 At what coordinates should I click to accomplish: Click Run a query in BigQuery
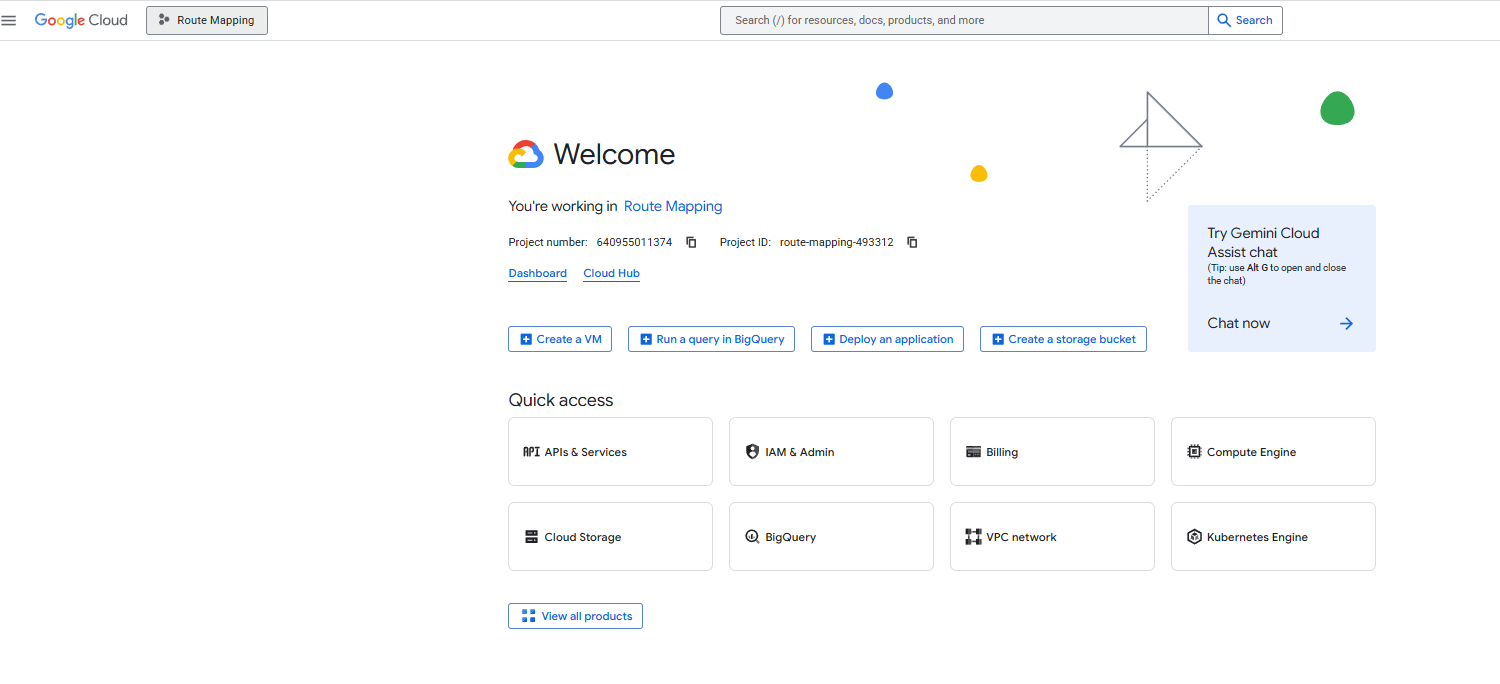point(712,339)
